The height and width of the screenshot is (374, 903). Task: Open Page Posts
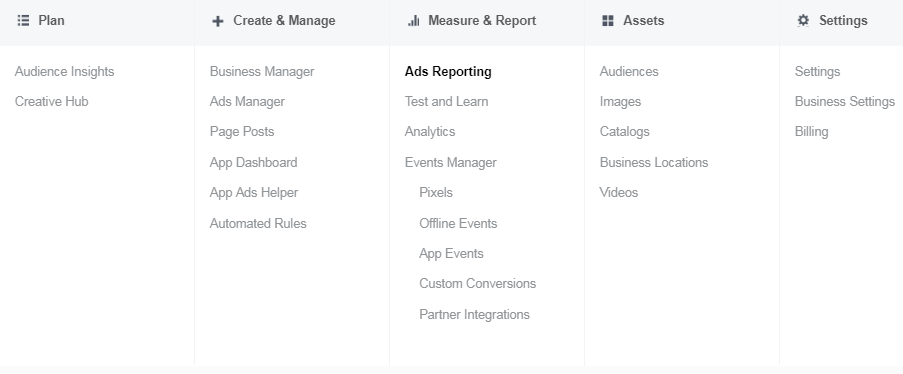tap(242, 131)
